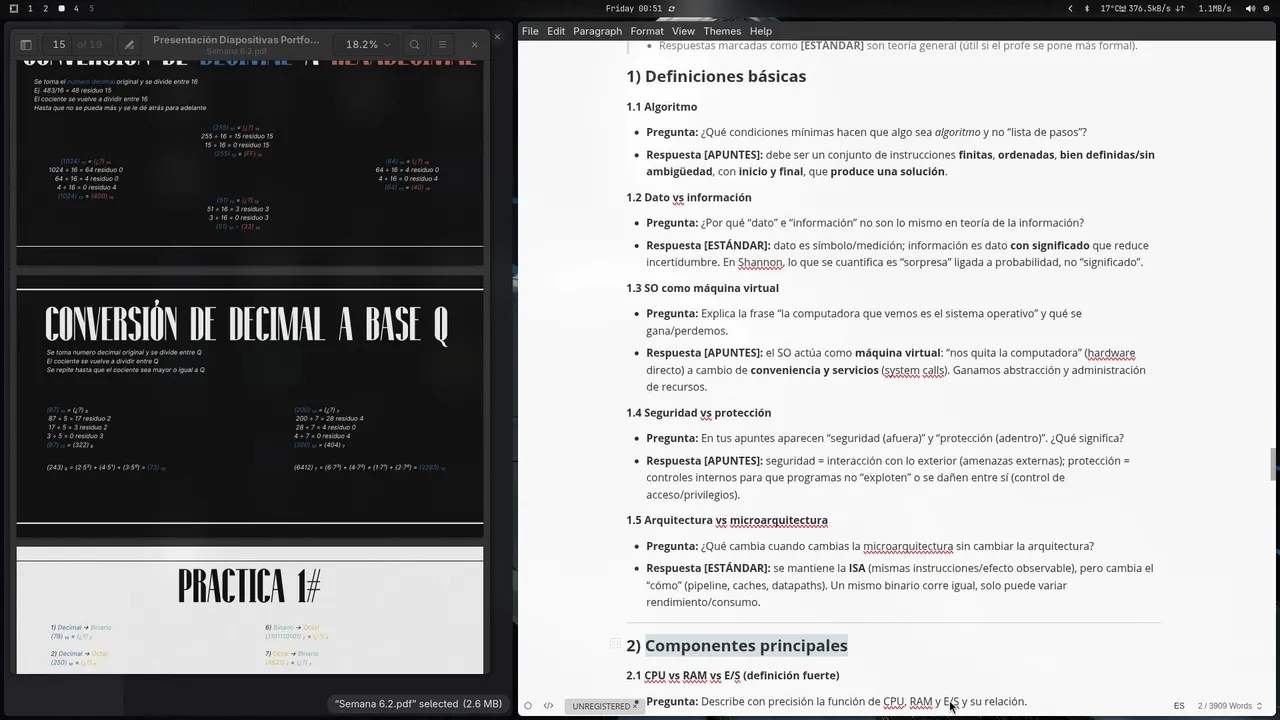
Task: Click the annotate pencil icon in PDF viewer
Action: point(129,45)
